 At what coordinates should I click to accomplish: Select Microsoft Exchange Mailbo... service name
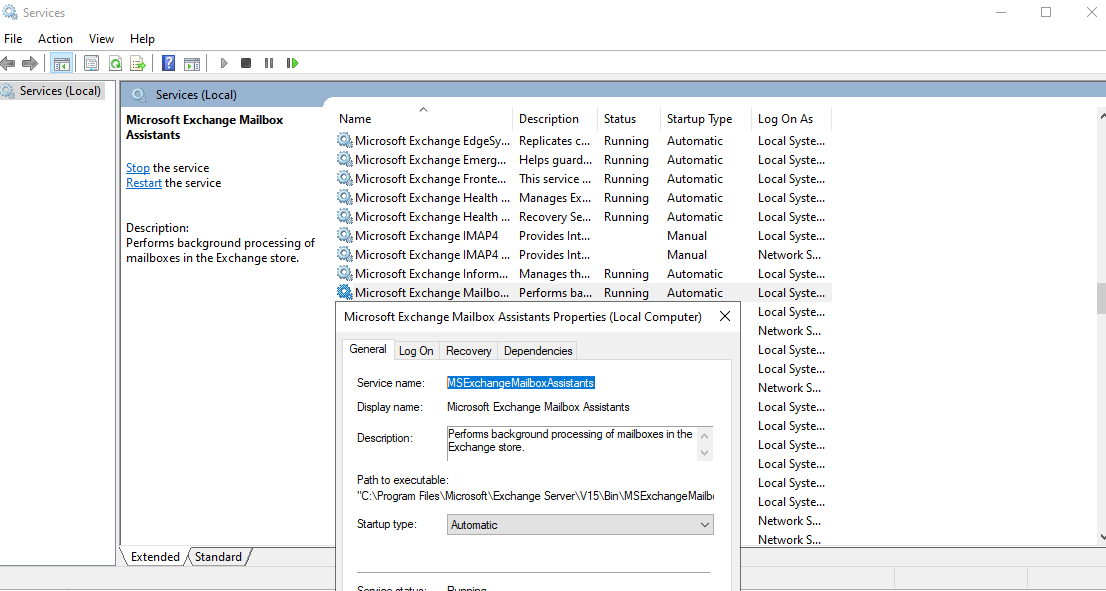432,293
